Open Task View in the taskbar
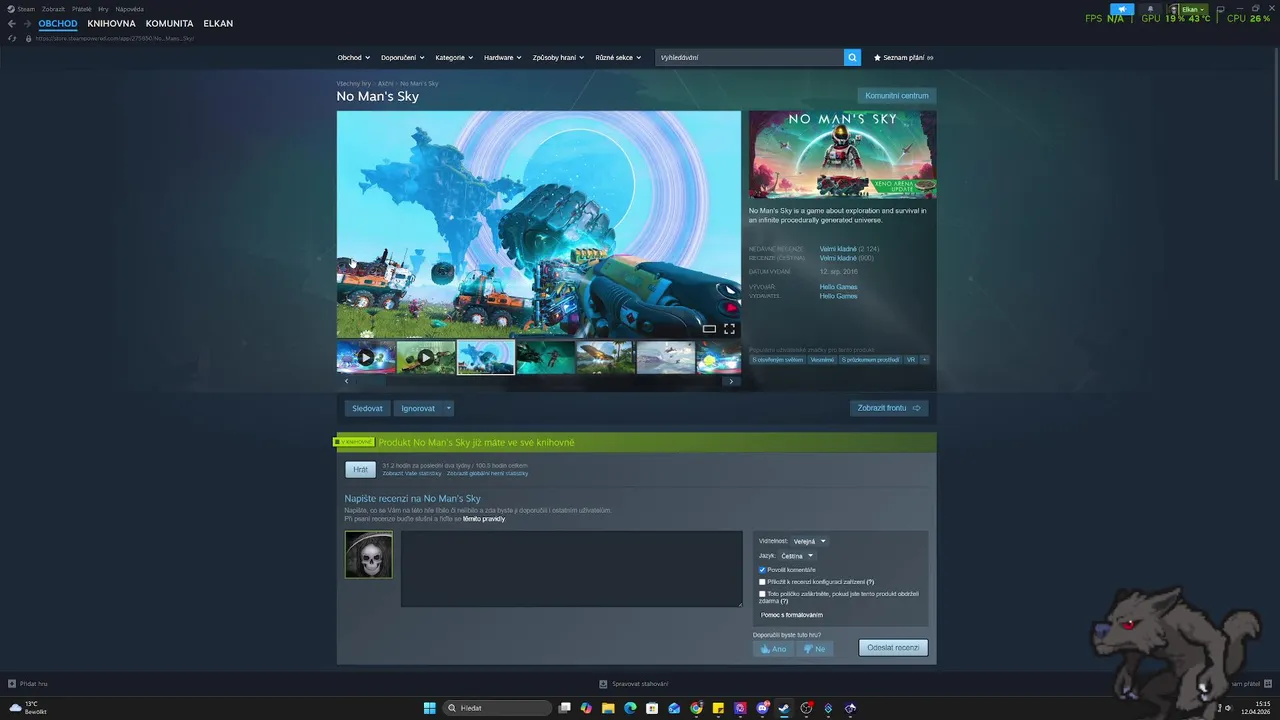Image resolution: width=1280 pixels, height=720 pixels. [x=565, y=708]
